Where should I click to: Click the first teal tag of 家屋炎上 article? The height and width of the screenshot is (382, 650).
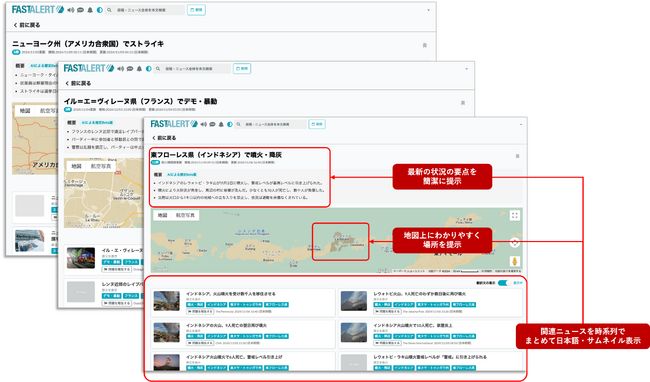pos(382,336)
